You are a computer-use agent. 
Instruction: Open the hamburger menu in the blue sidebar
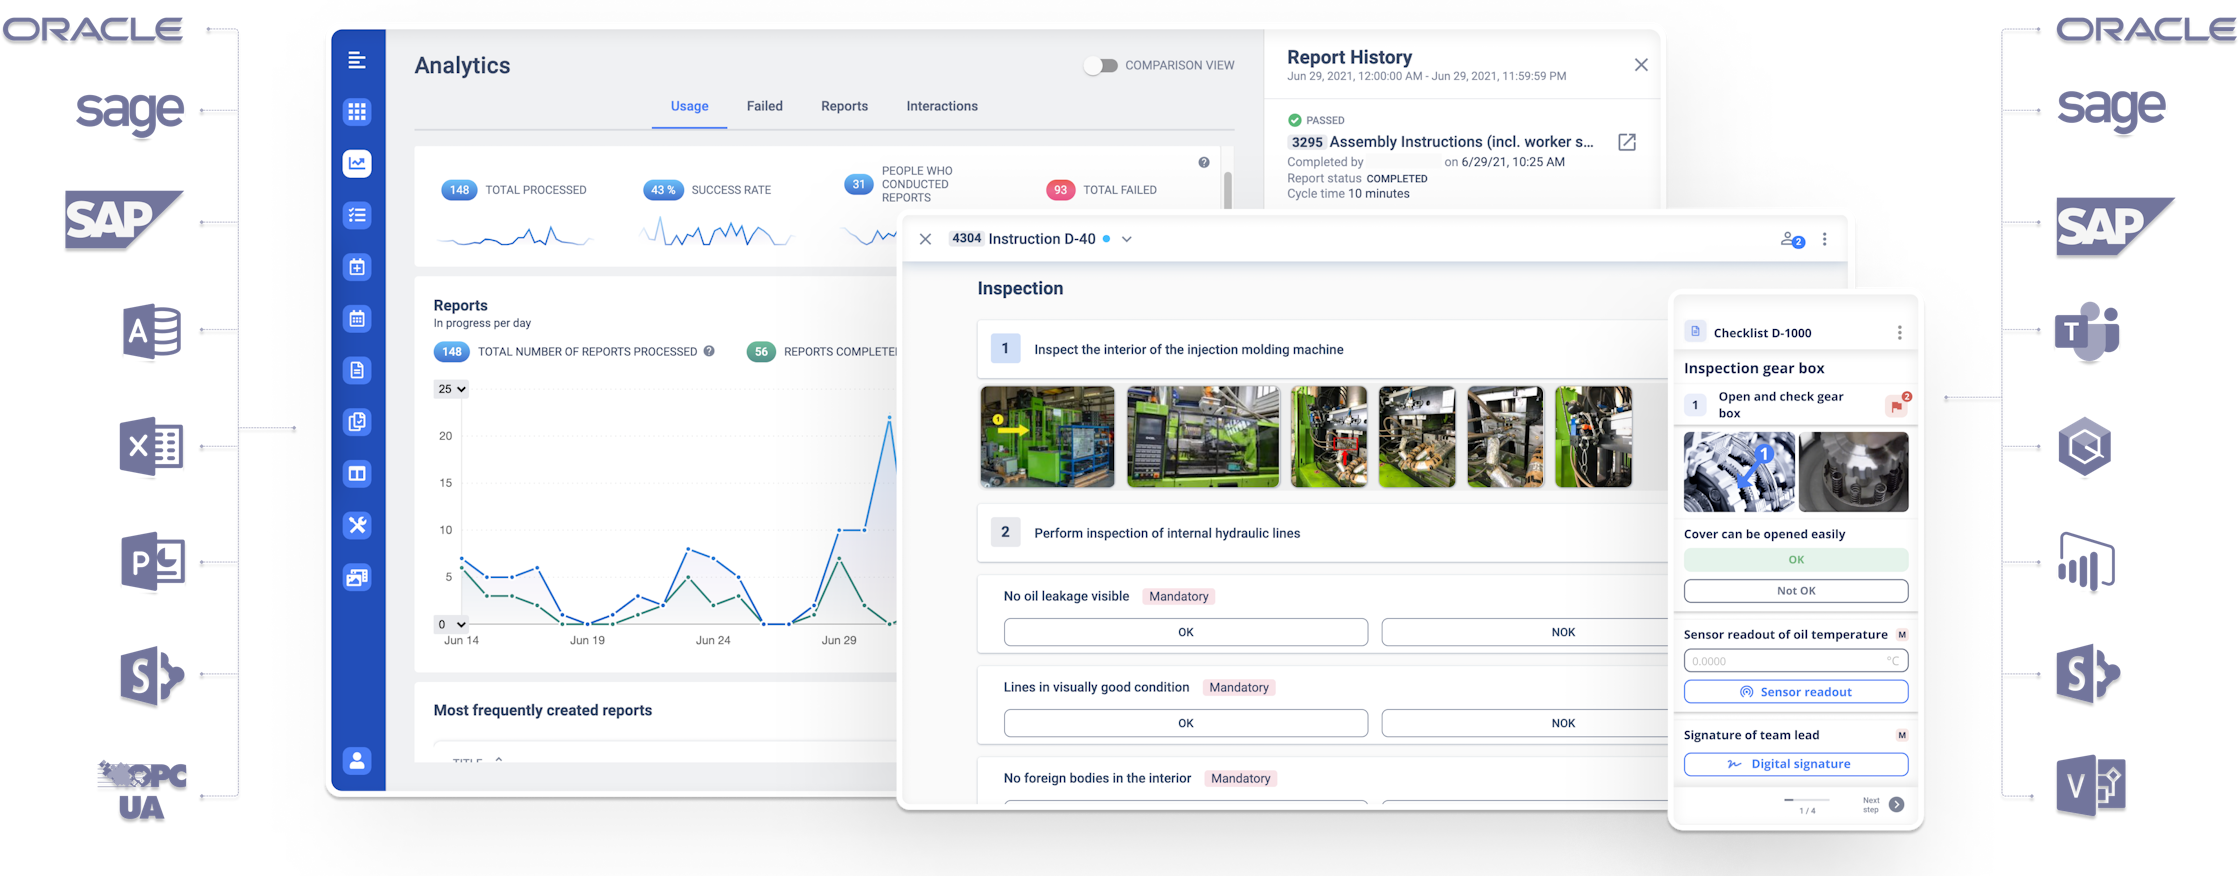[357, 60]
